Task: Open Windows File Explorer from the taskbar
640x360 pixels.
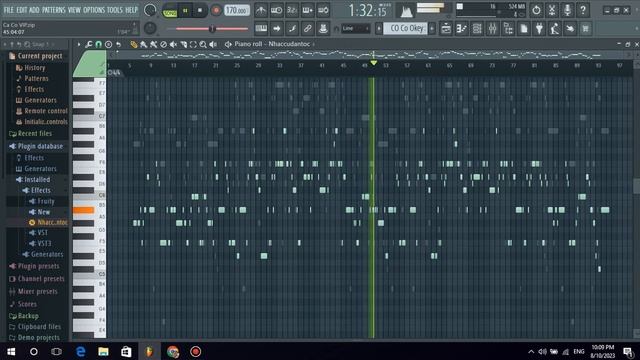Action: 103,351
